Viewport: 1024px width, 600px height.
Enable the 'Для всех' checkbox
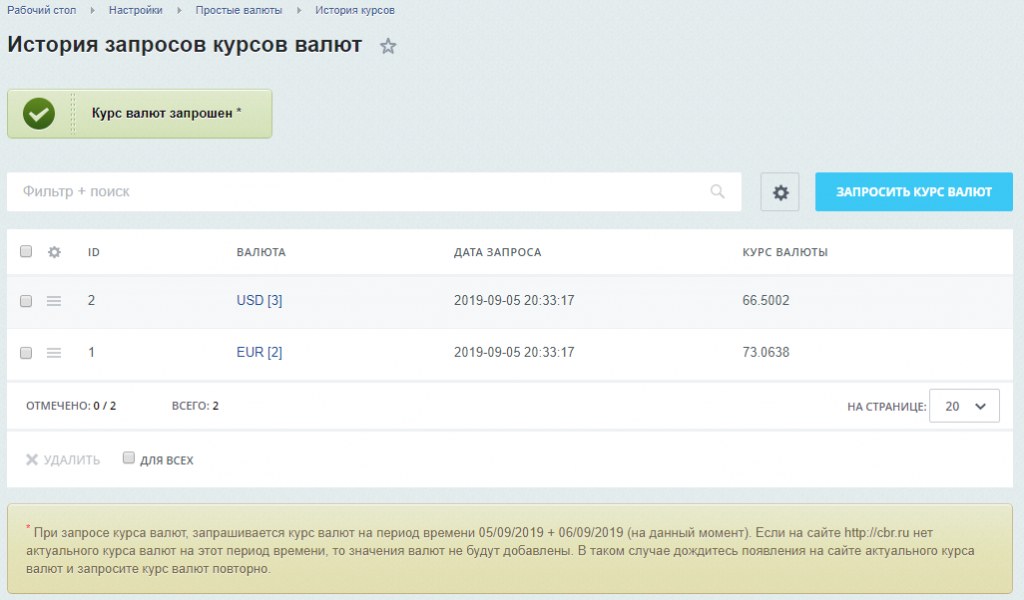tap(129, 458)
